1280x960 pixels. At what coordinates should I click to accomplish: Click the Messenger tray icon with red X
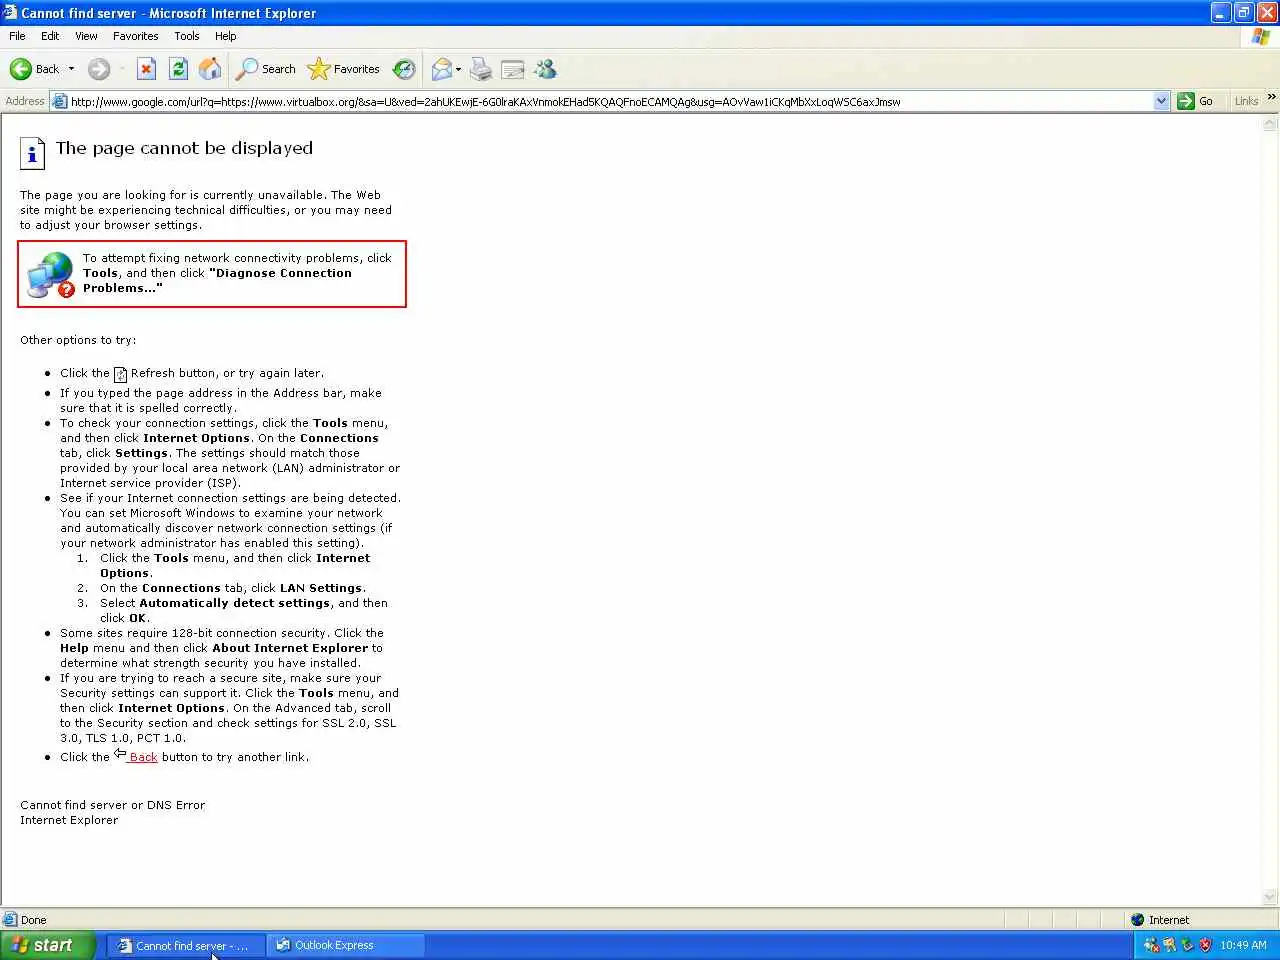(x=1151, y=945)
